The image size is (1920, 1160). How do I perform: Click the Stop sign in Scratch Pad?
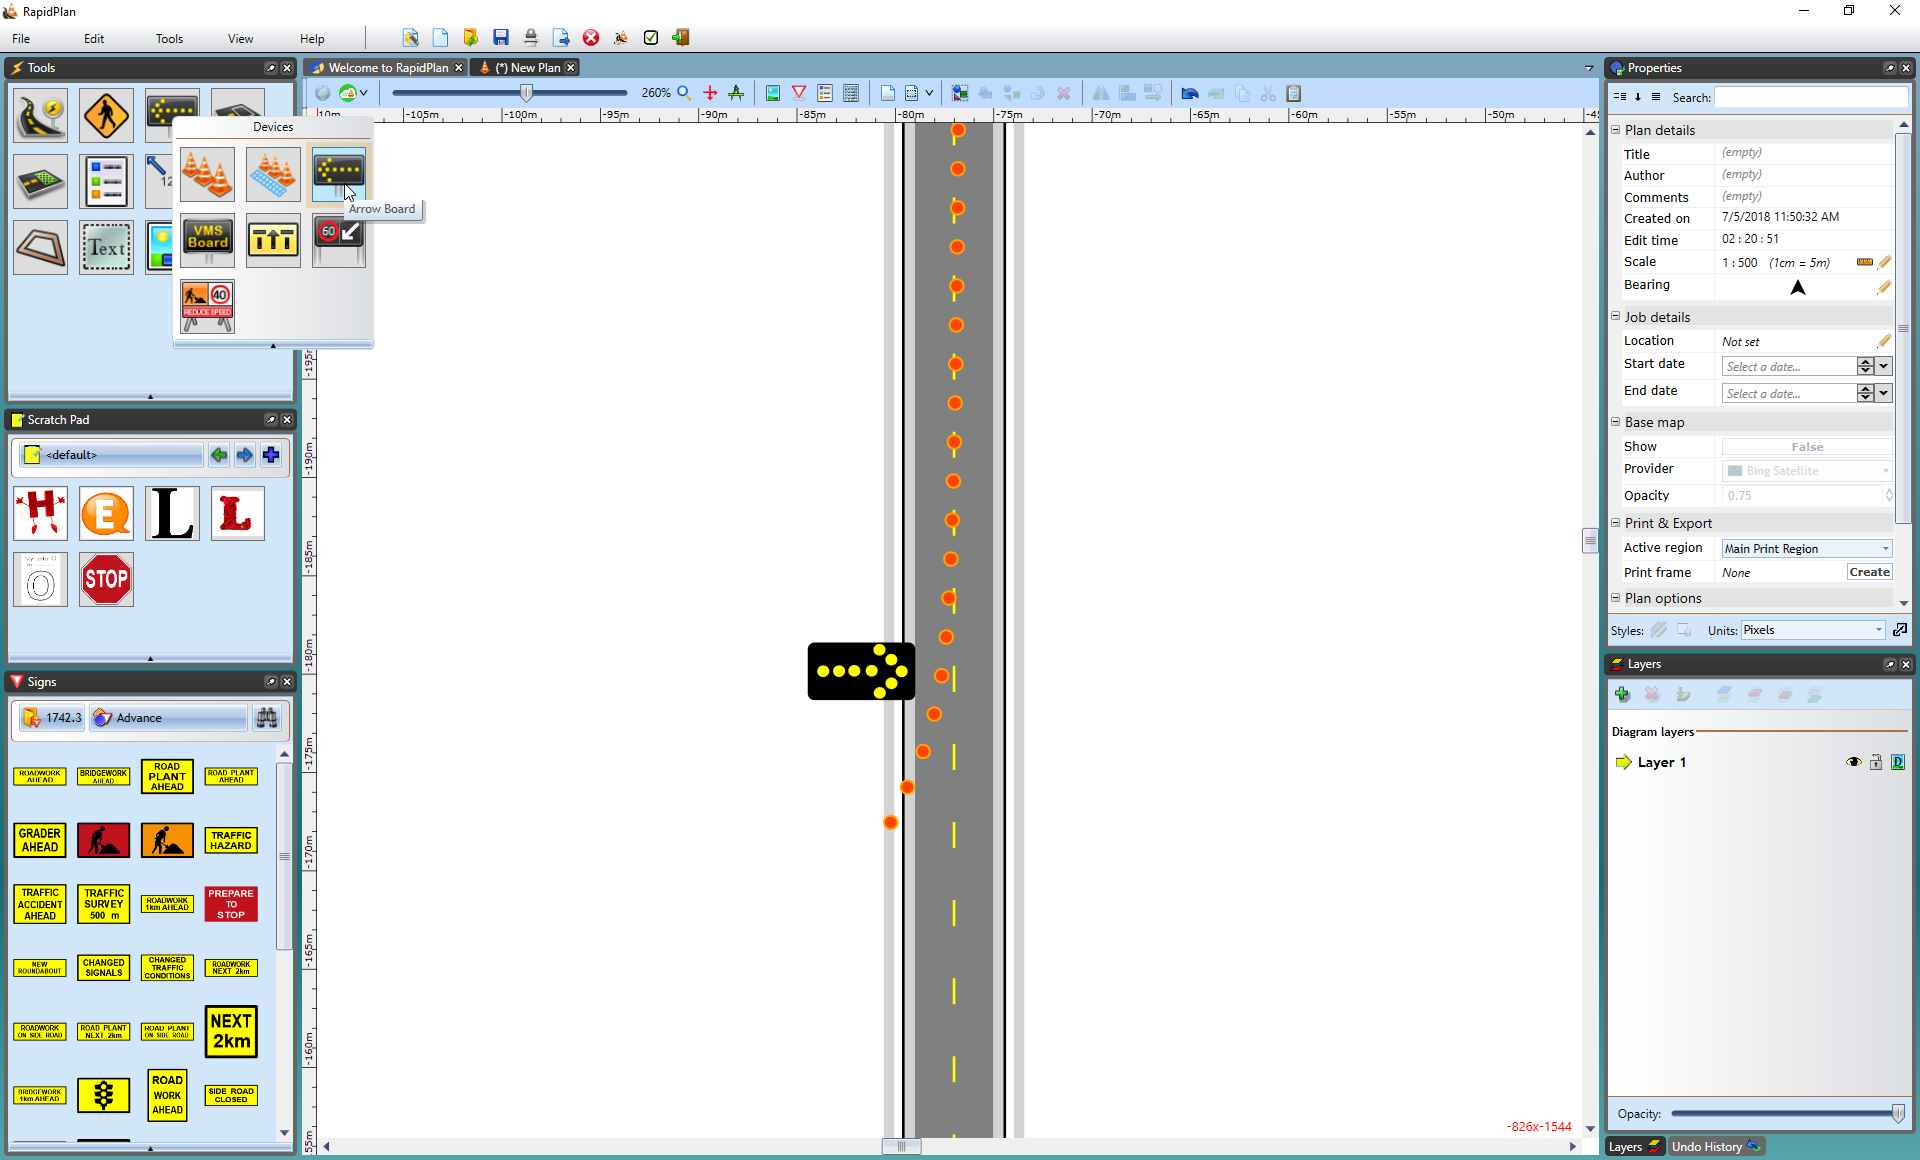106,579
